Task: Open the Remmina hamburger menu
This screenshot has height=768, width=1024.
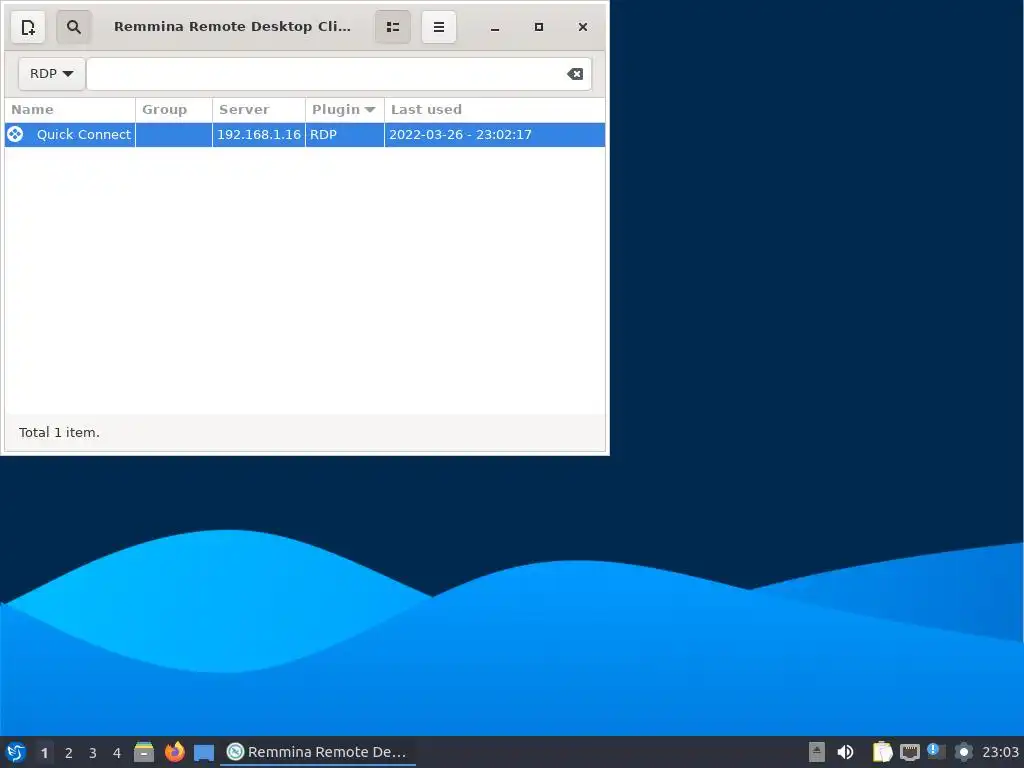Action: coord(439,27)
